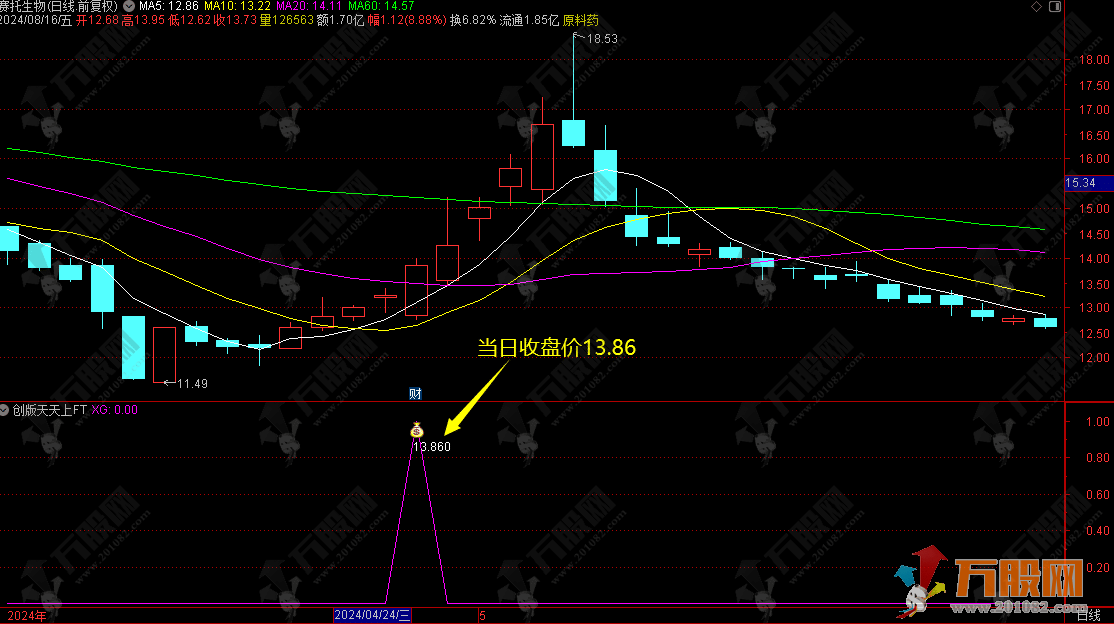This screenshot has width=1114, height=624.
Task: Click the 2024/08/16/五 date text
Action: (x=36, y=21)
